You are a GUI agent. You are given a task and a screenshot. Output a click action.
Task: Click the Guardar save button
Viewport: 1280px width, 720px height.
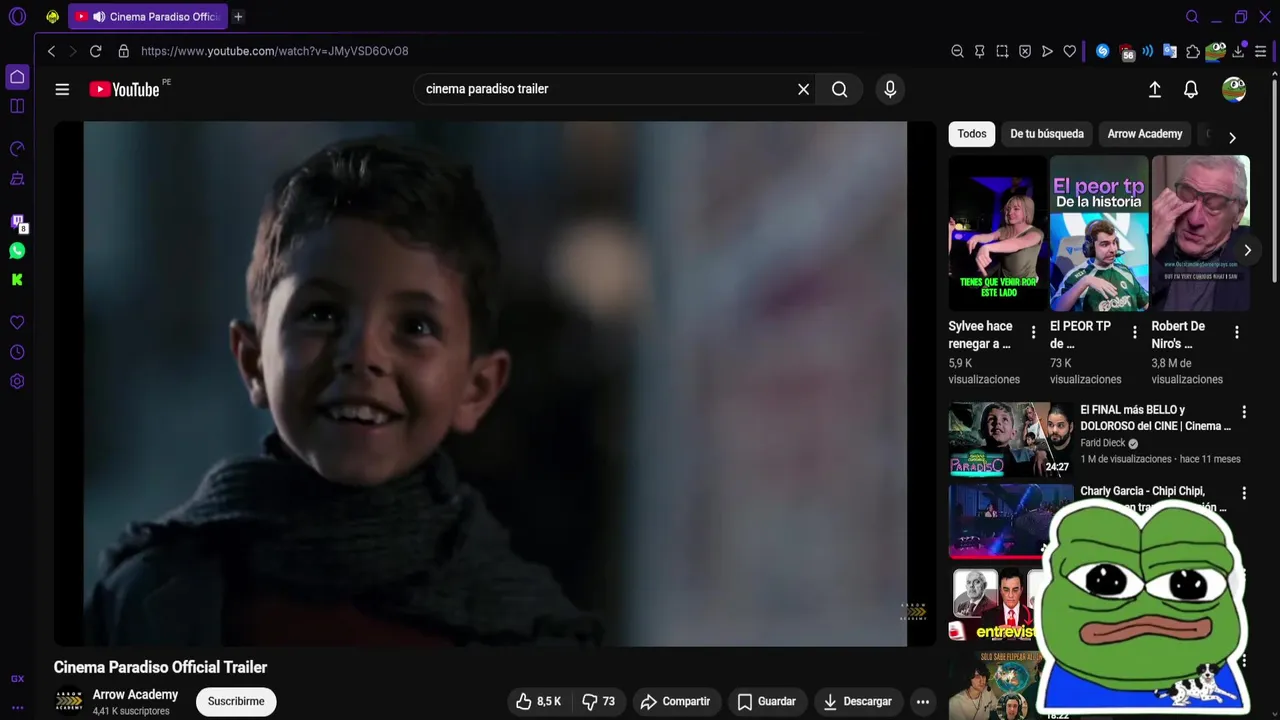click(767, 701)
